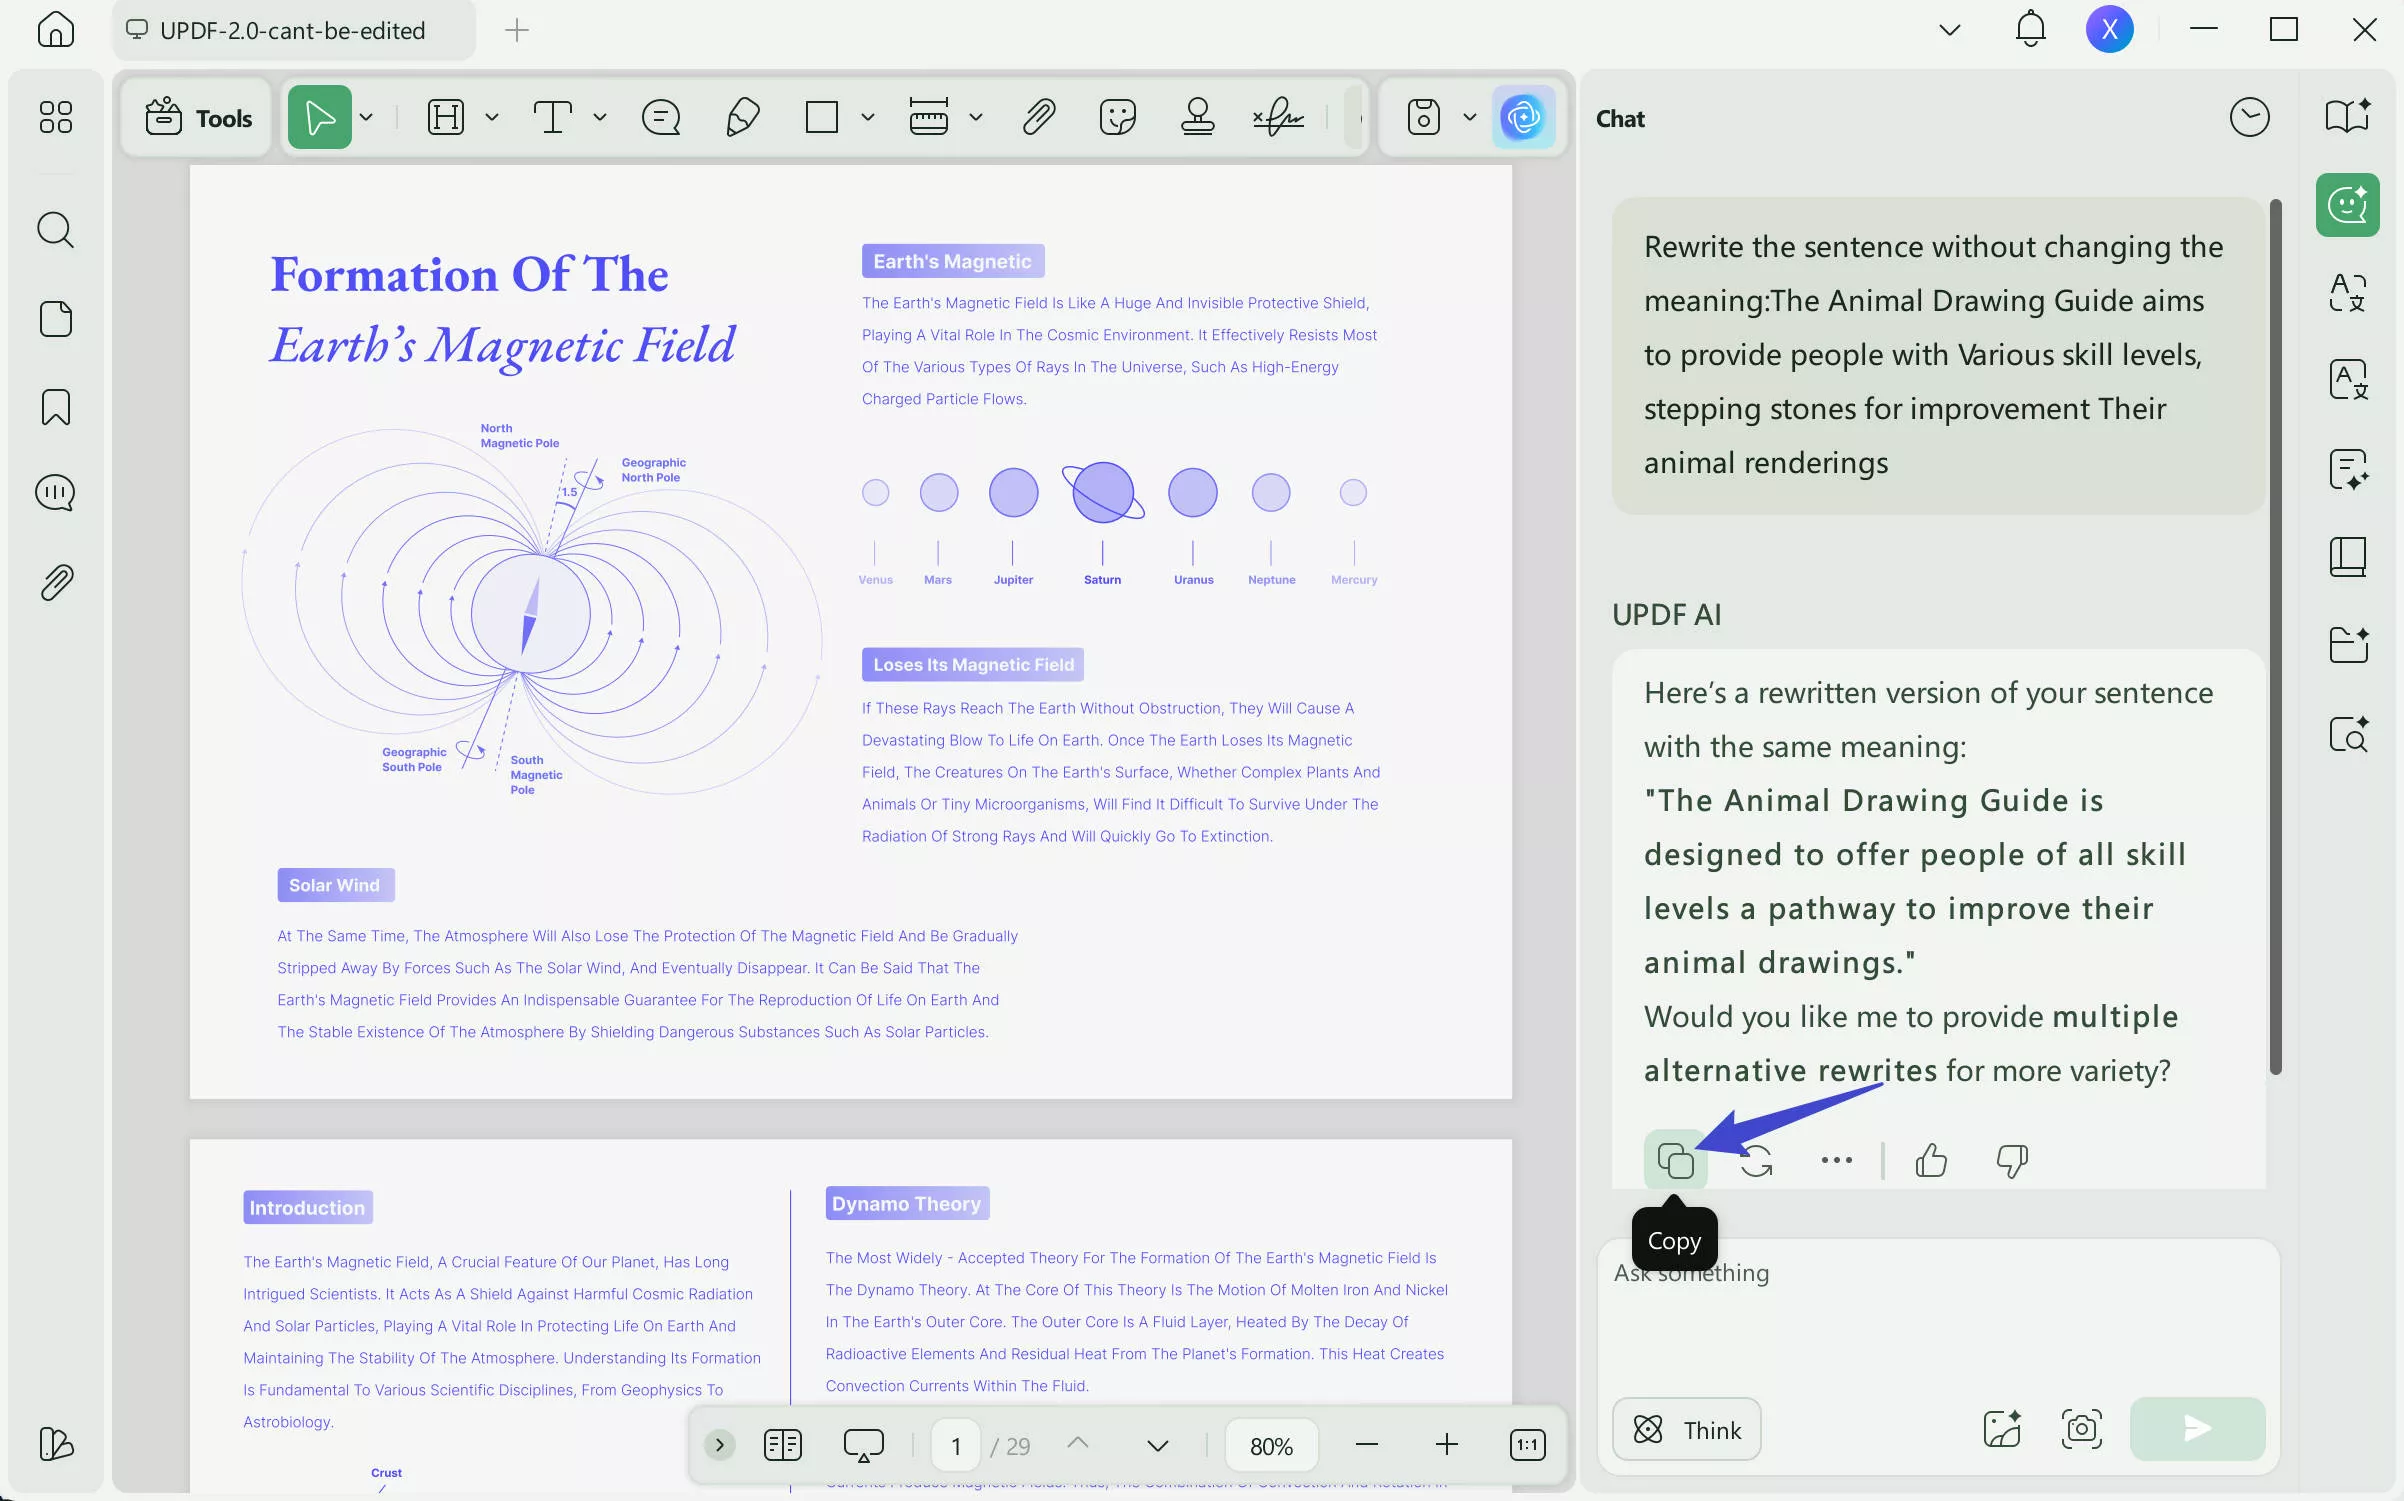Open the translate icon in right sidebar
Viewport: 2404px width, 1501px height.
2347,293
